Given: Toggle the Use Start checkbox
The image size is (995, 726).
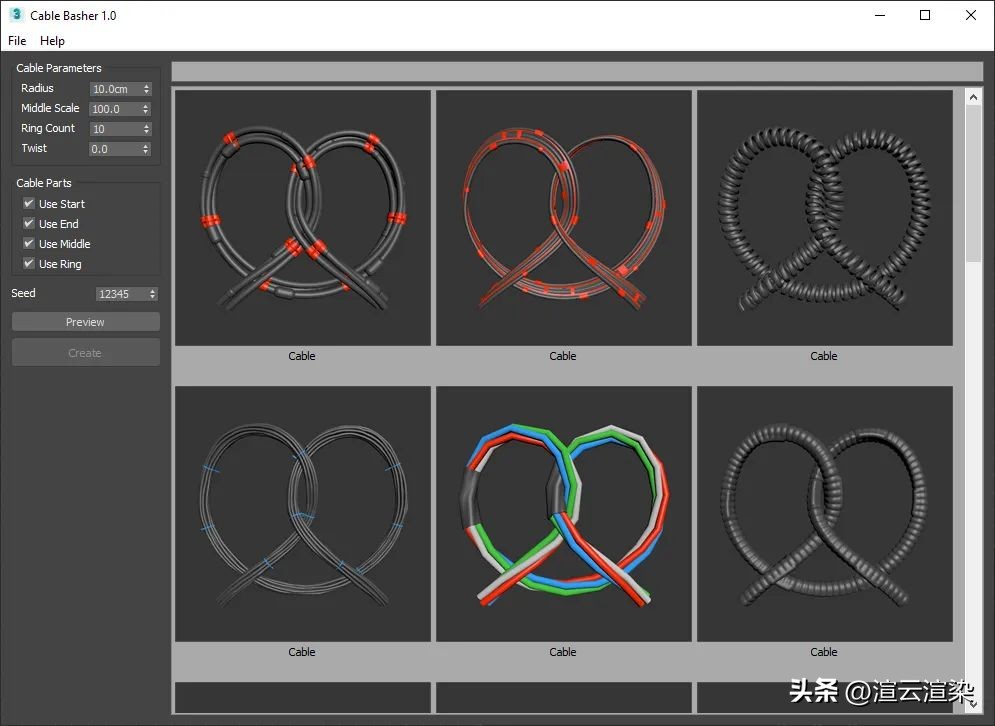Looking at the screenshot, I should (29, 204).
